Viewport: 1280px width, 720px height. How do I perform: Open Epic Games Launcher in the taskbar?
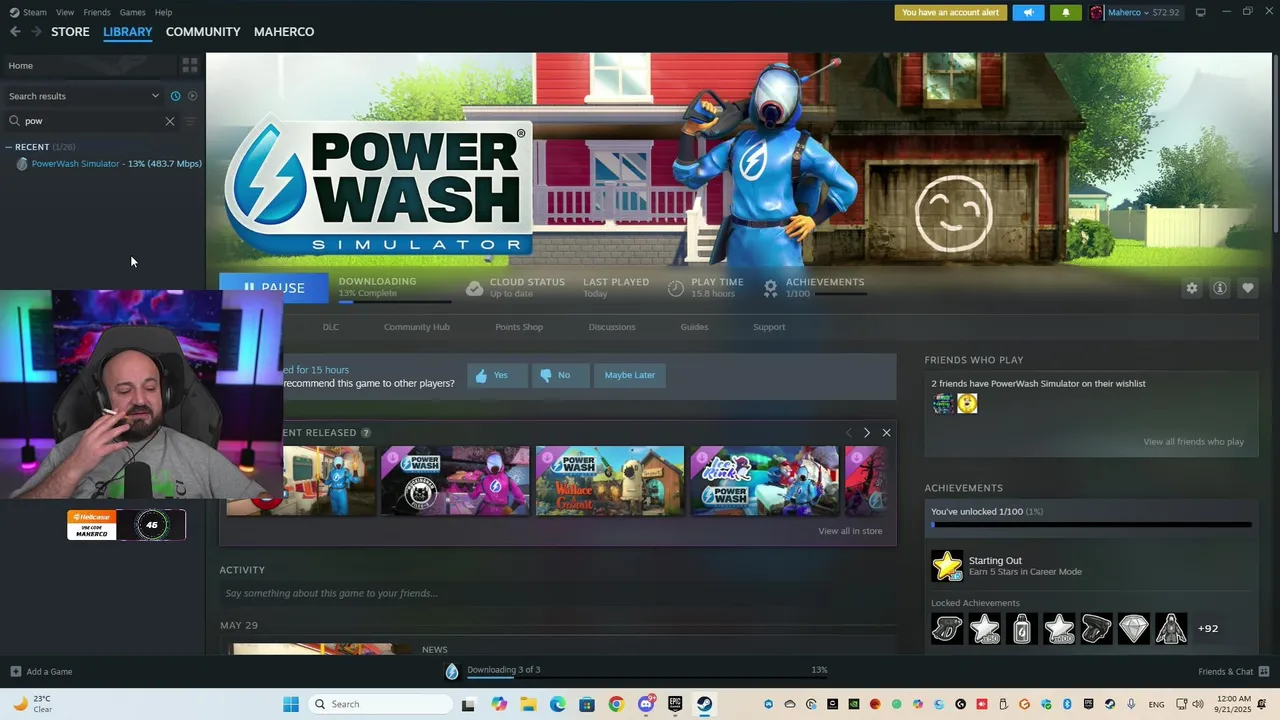click(x=675, y=704)
